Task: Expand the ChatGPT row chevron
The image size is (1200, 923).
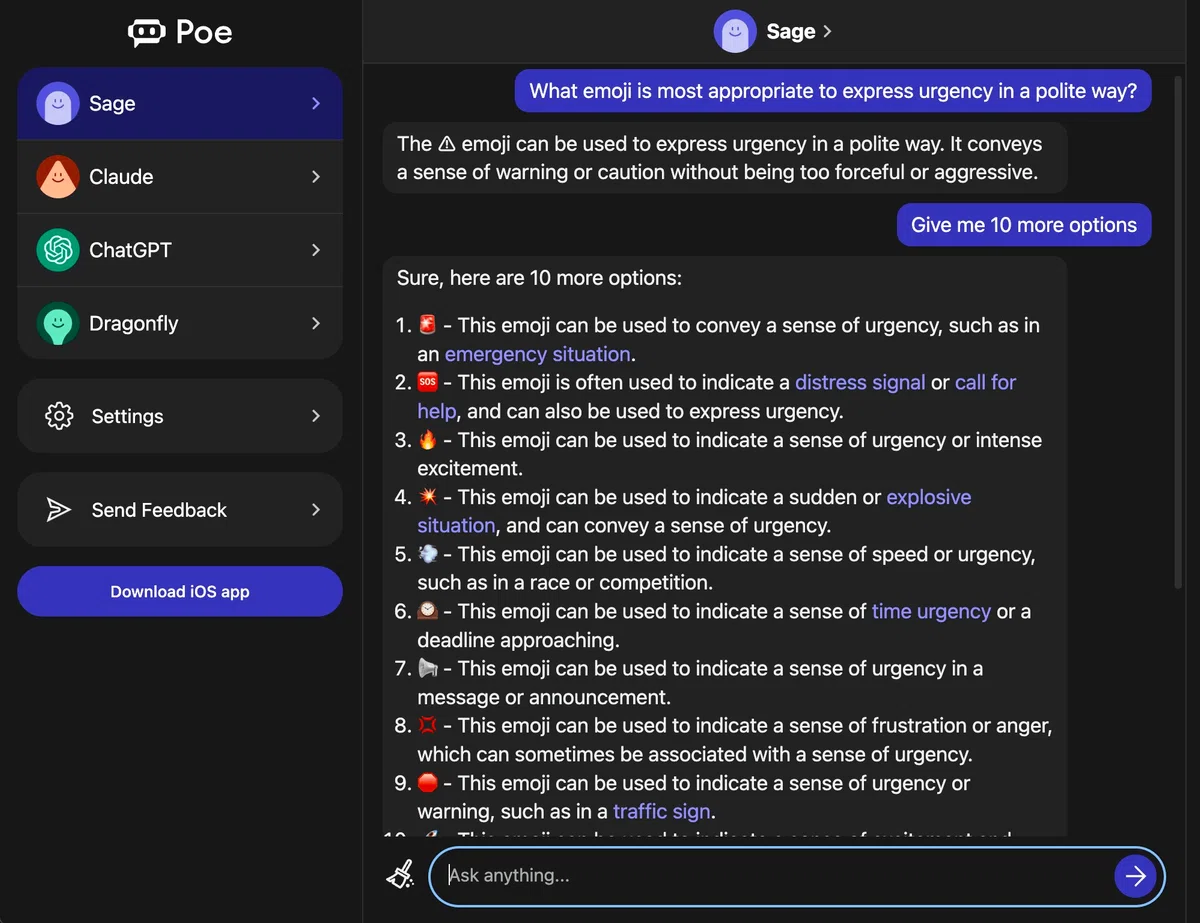Action: [316, 250]
